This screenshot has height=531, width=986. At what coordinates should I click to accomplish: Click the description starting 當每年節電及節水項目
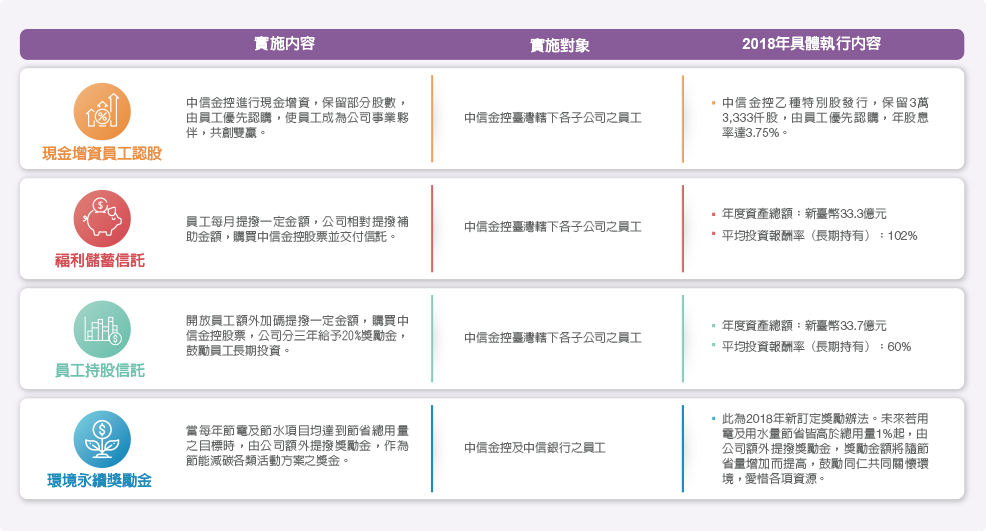tap(297, 445)
